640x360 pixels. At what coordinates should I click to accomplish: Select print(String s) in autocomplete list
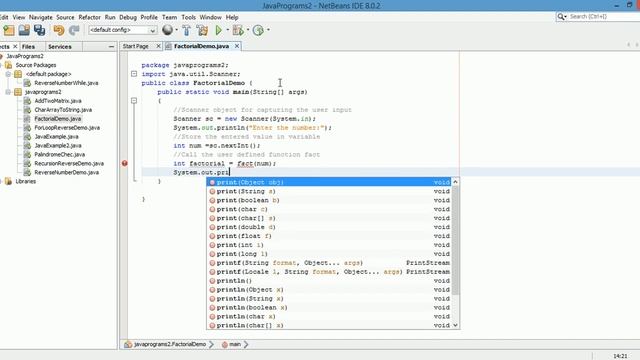(329, 191)
